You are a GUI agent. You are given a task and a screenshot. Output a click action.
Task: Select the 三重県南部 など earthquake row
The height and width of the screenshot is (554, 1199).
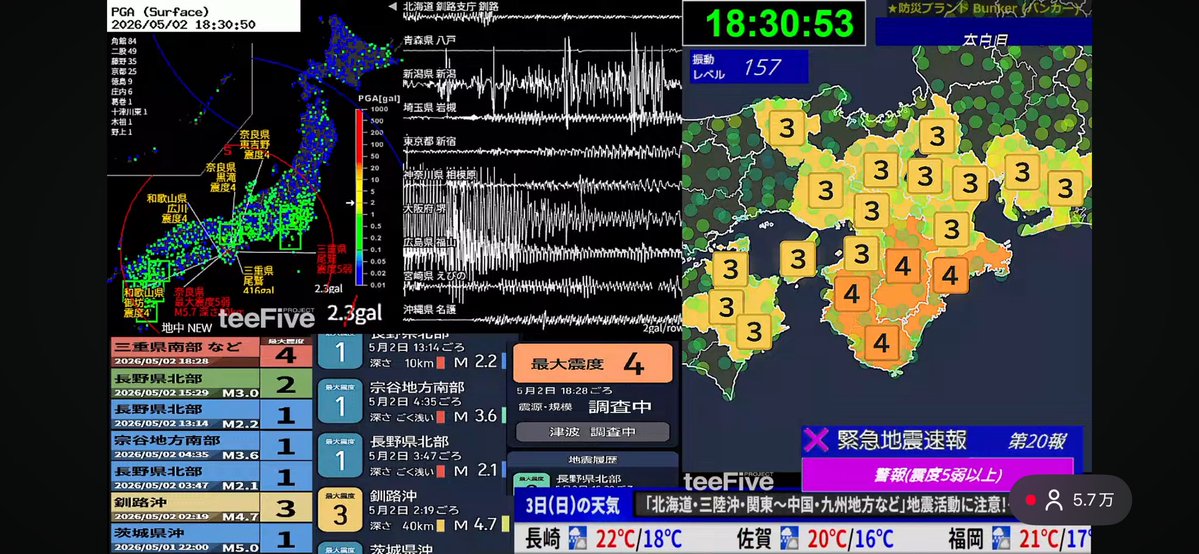[x=212, y=352]
